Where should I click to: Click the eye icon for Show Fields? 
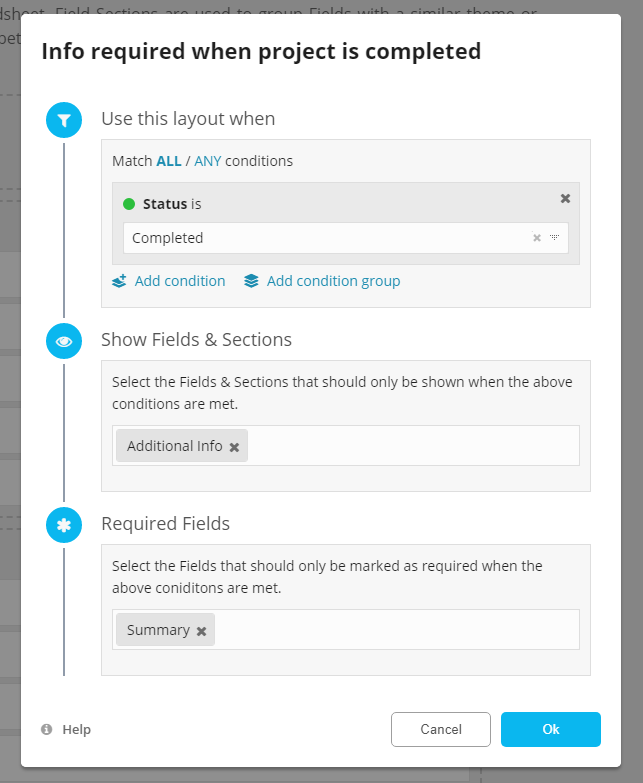tap(64, 341)
